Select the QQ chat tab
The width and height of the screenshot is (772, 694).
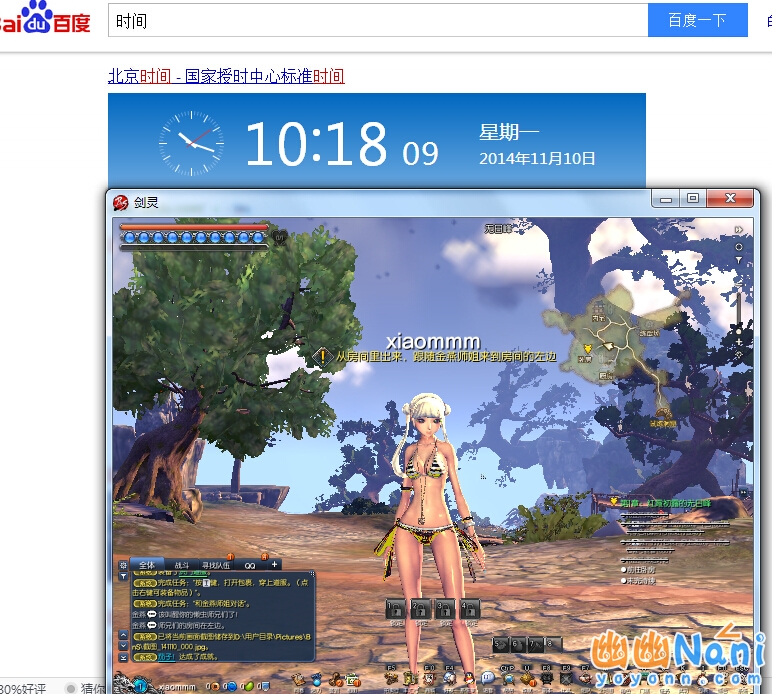point(250,566)
